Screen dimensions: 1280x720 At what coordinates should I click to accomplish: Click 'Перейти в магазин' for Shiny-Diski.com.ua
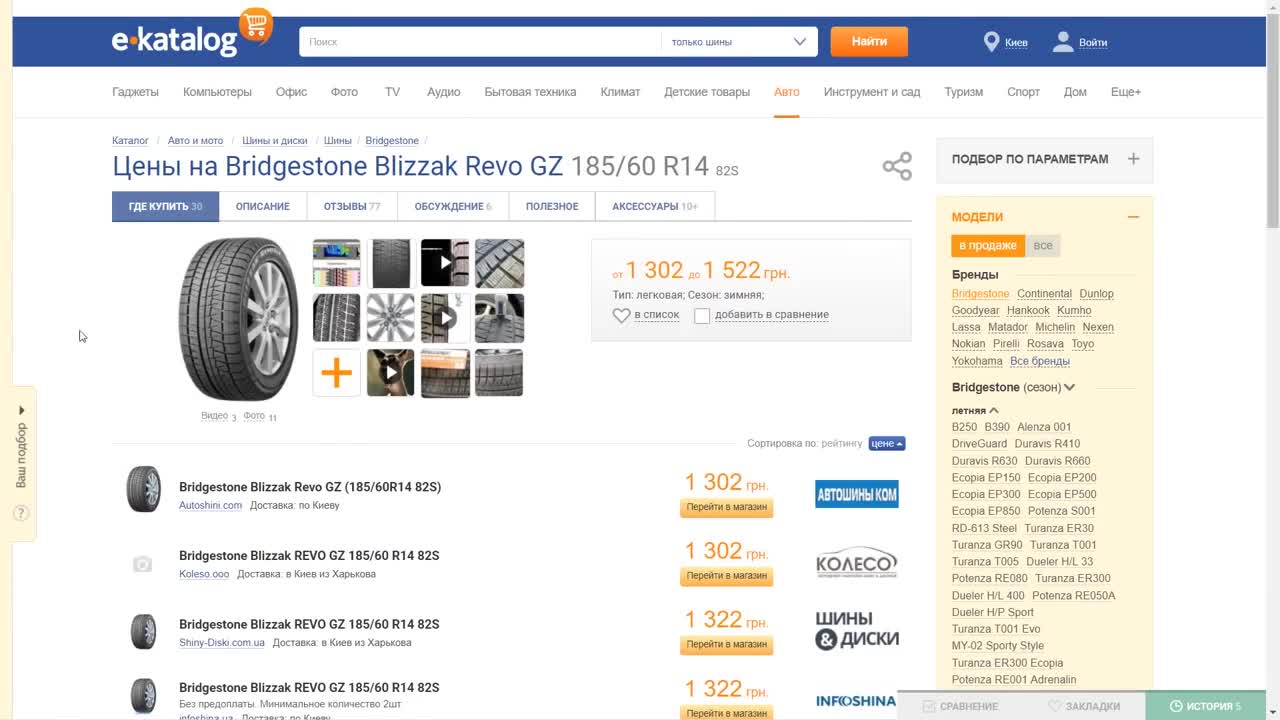point(727,644)
